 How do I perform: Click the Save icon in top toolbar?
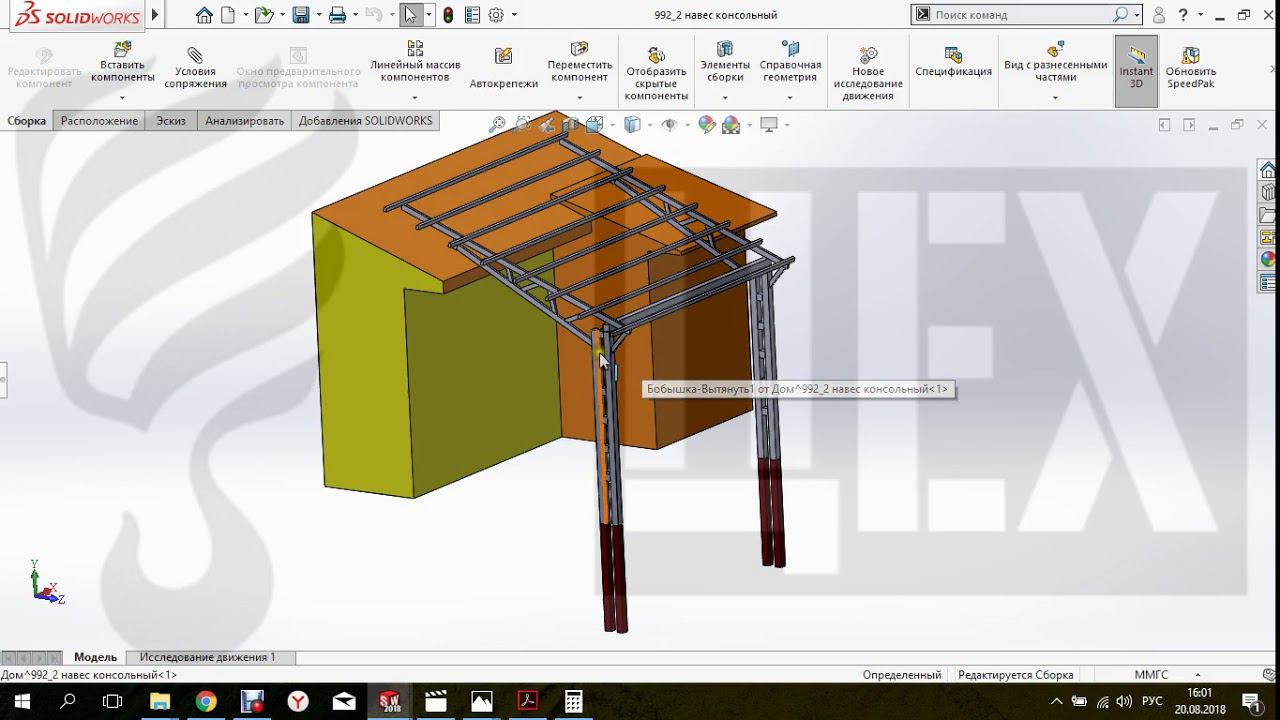(x=300, y=15)
